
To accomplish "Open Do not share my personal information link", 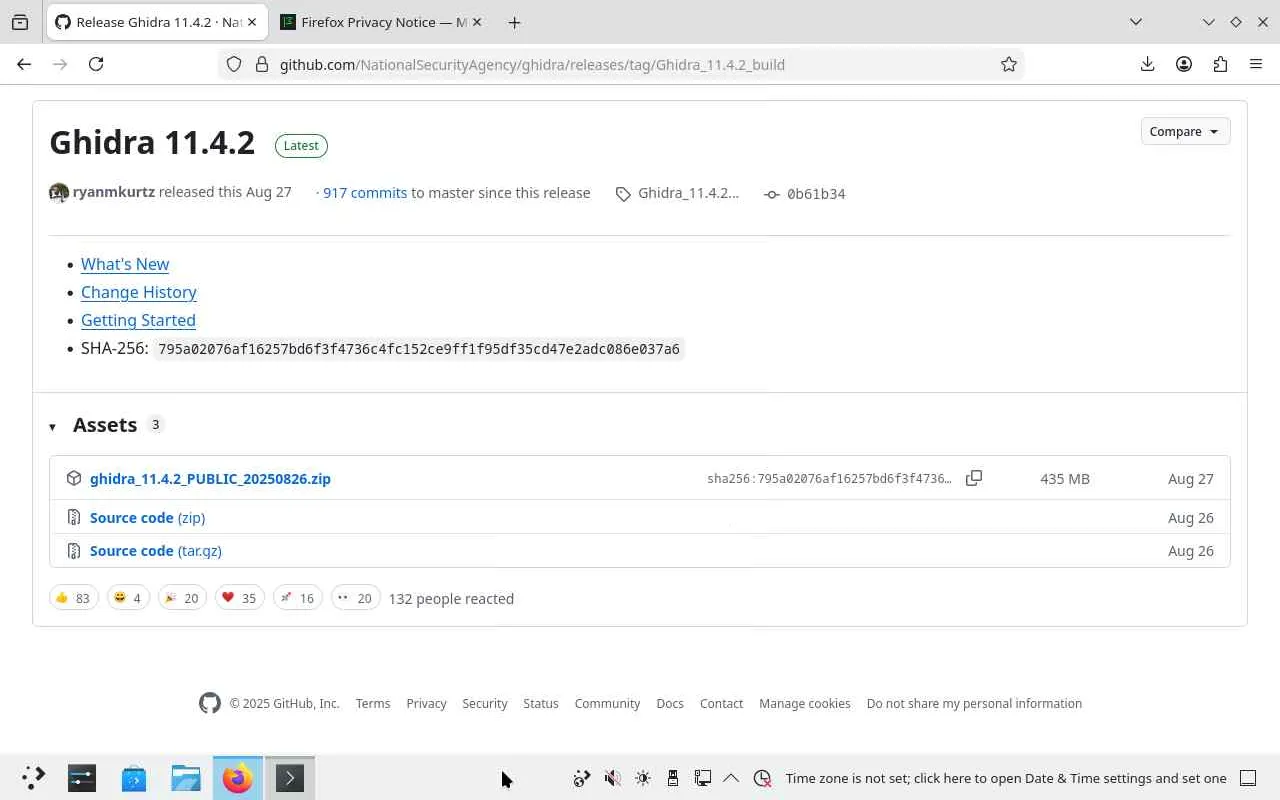I will (974, 703).
